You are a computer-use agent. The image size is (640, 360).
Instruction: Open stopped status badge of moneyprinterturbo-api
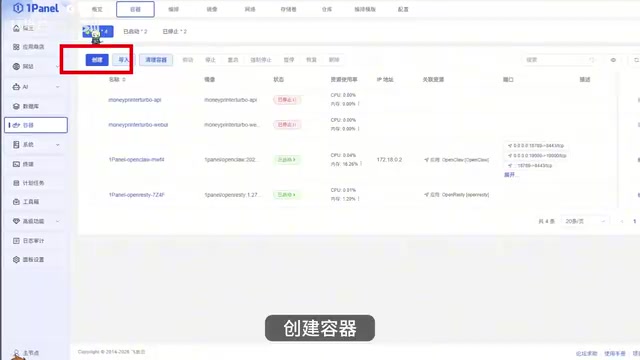[287, 100]
